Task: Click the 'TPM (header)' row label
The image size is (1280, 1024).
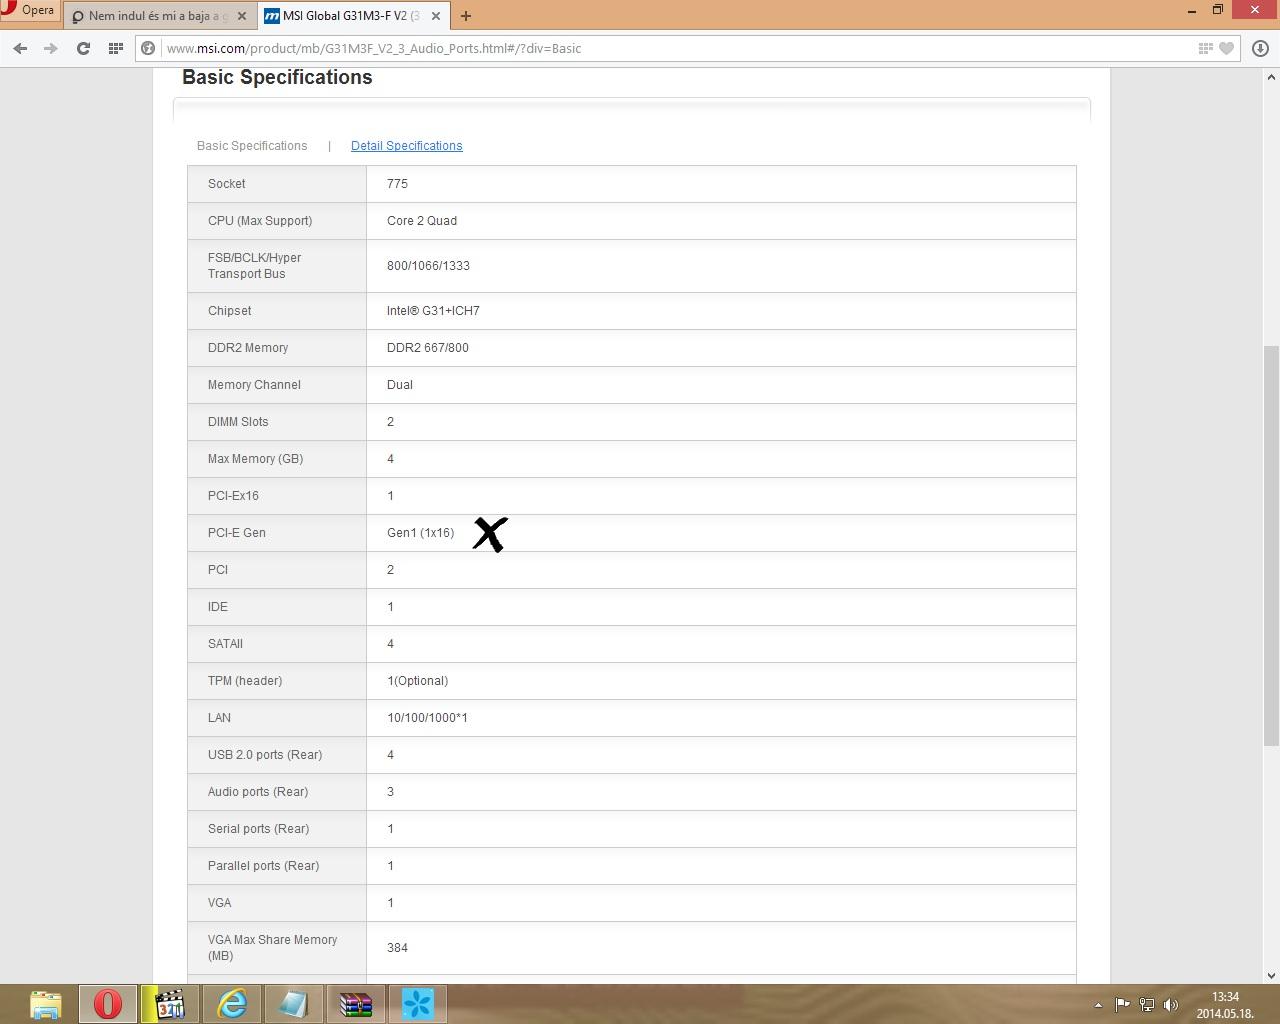Action: point(245,681)
